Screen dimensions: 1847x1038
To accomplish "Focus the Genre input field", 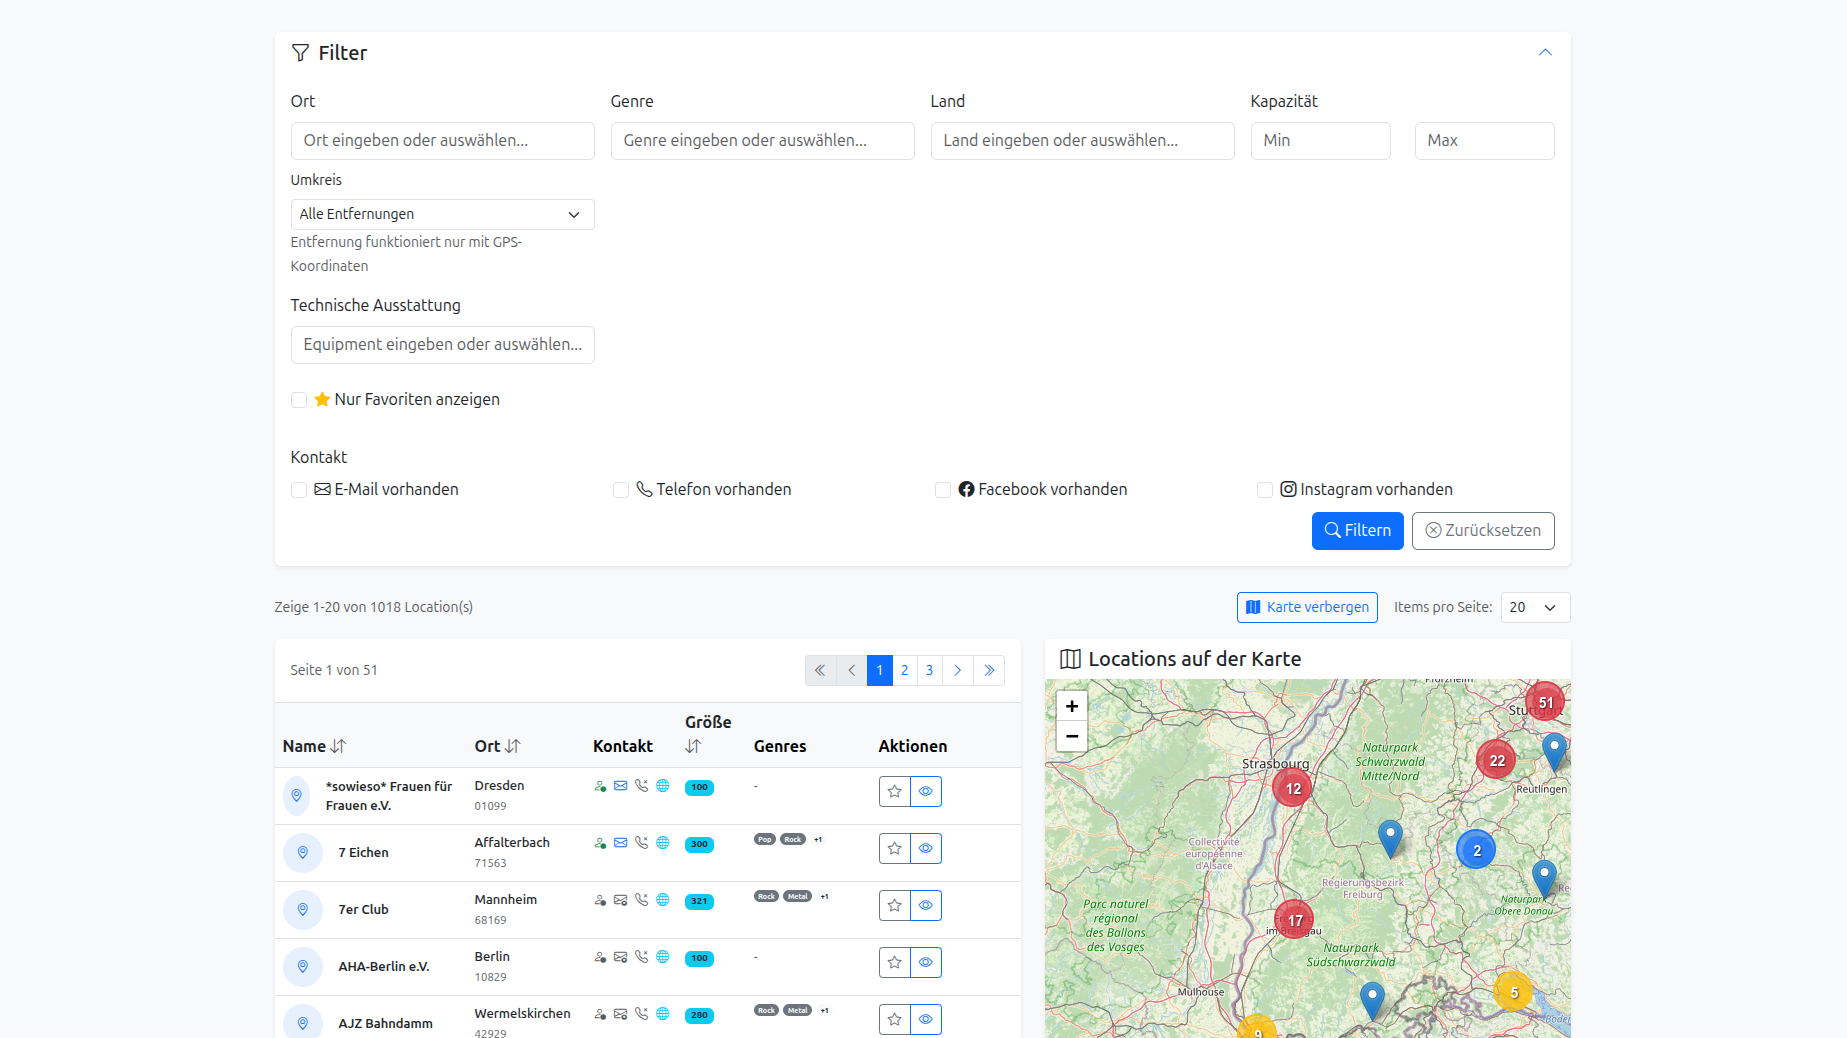I will point(762,141).
